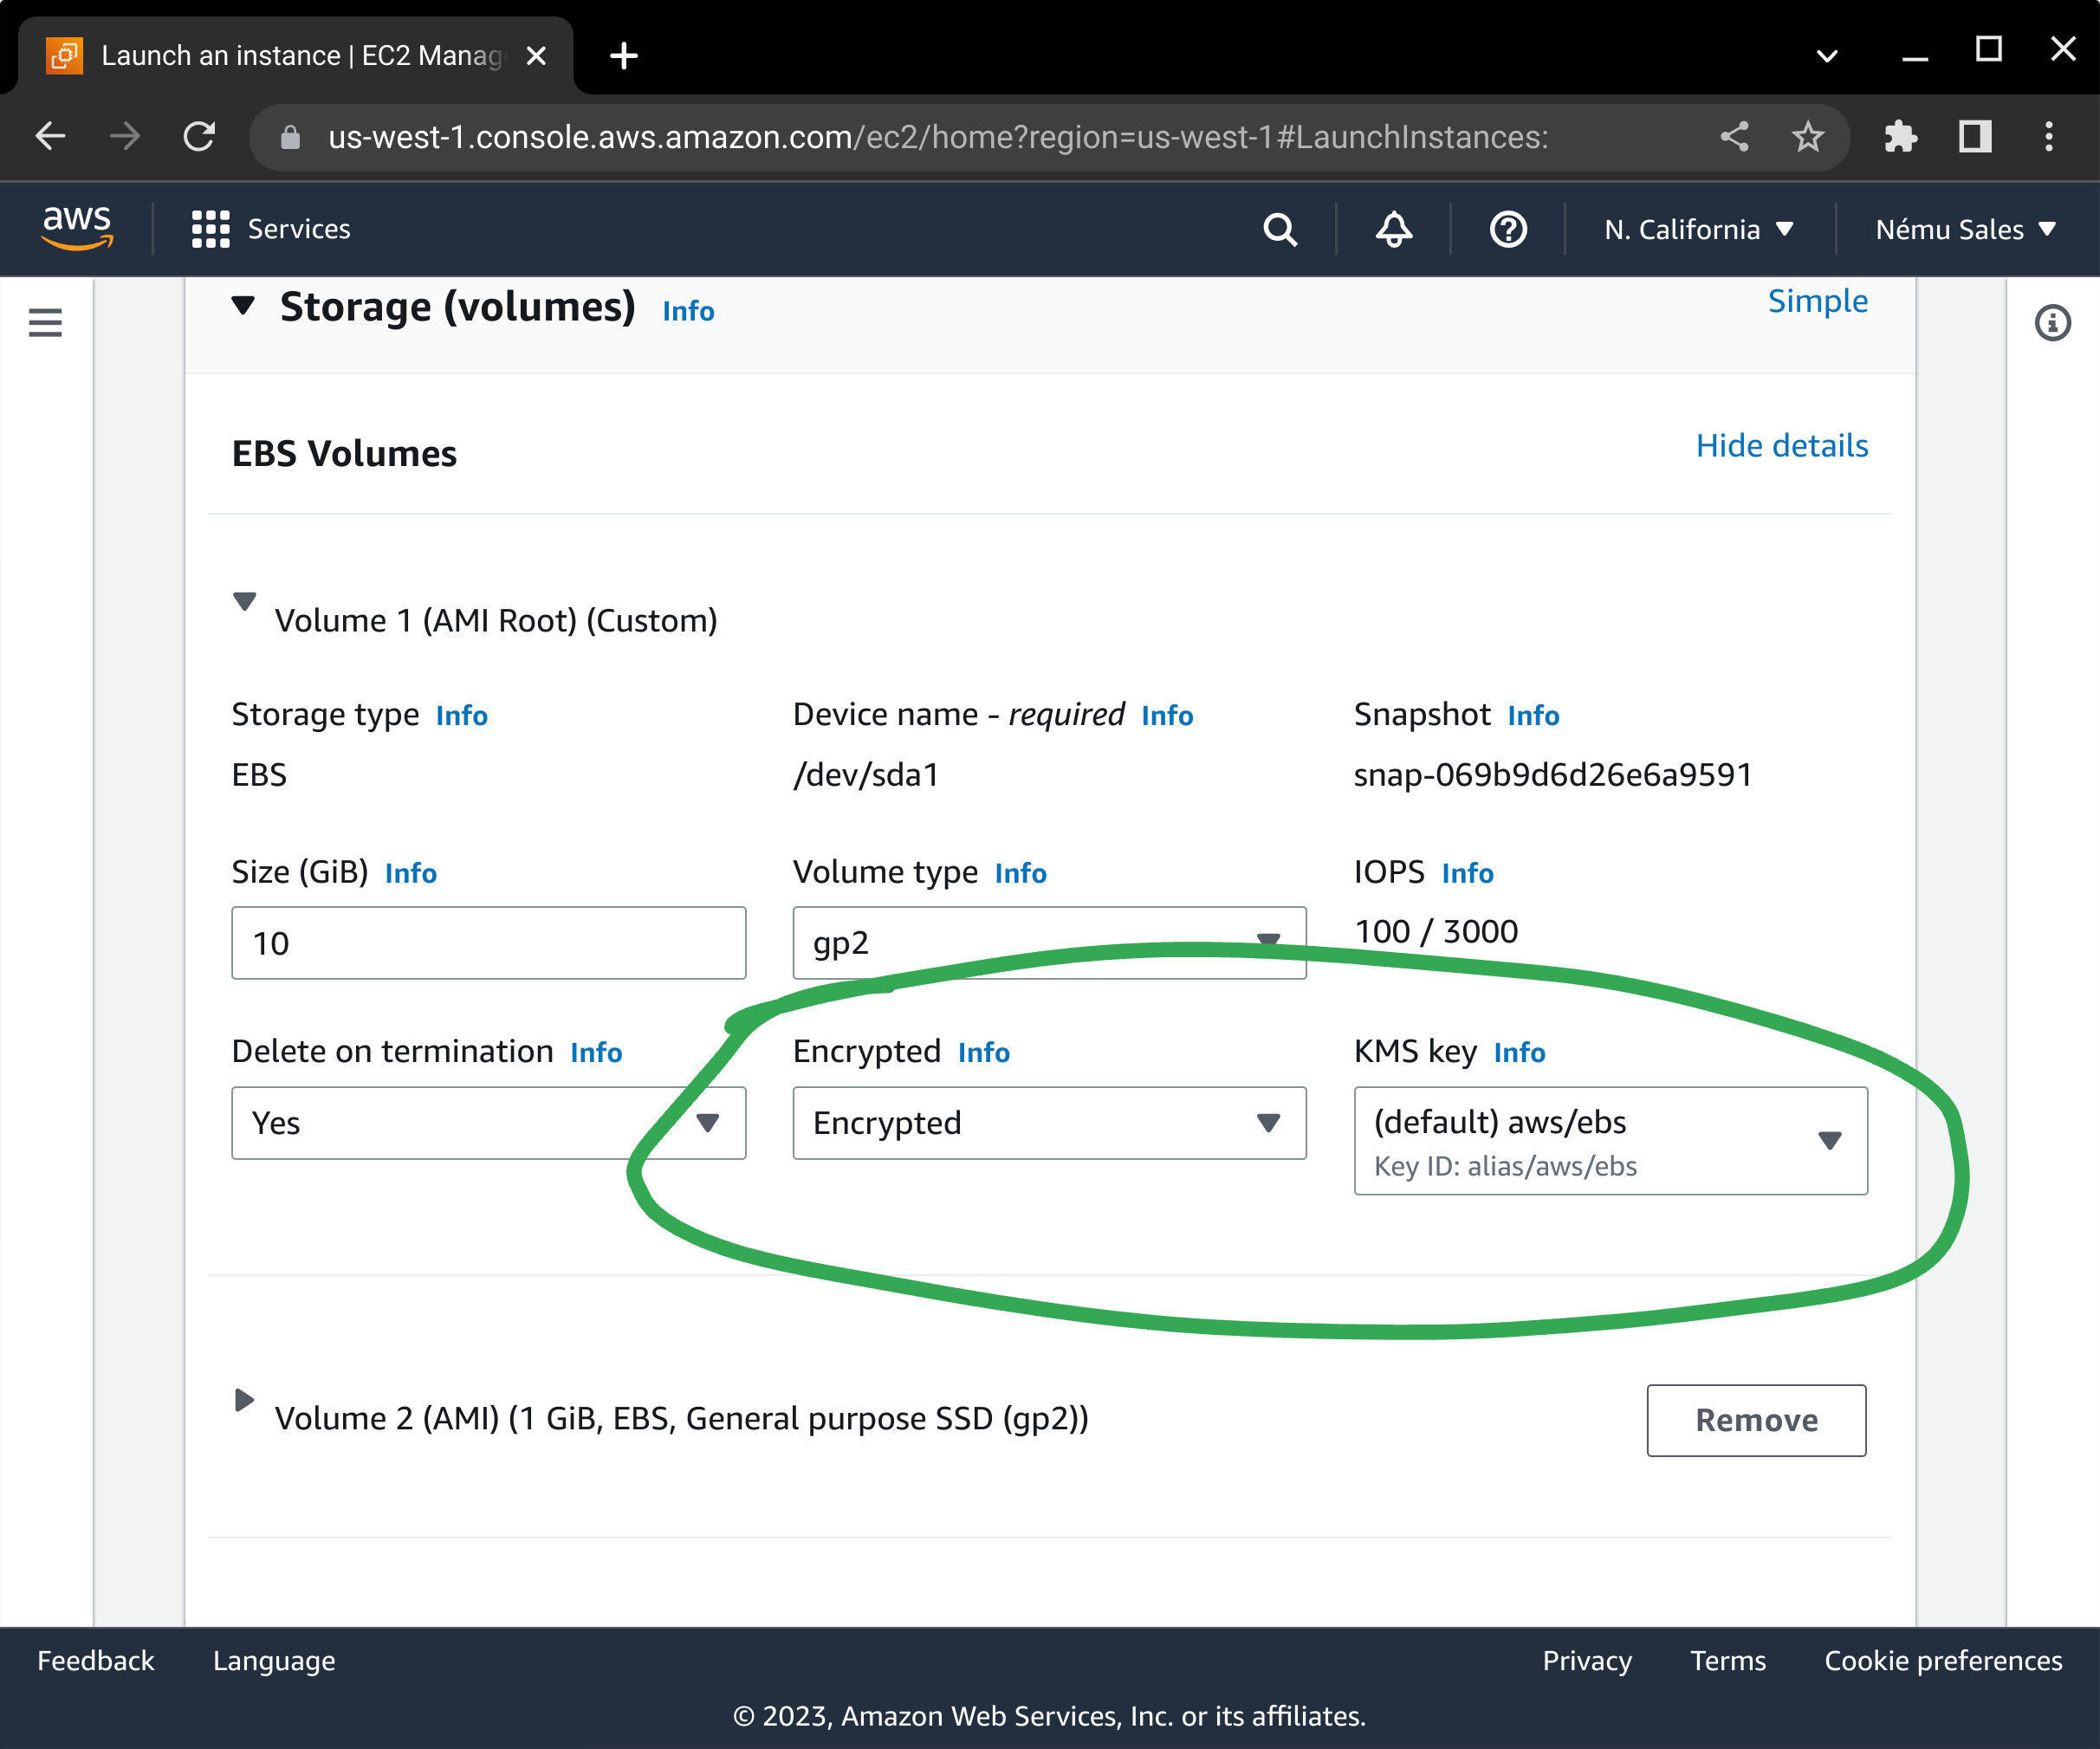Image resolution: width=2100 pixels, height=1749 pixels.
Task: Open a new browser tab
Action: (624, 56)
